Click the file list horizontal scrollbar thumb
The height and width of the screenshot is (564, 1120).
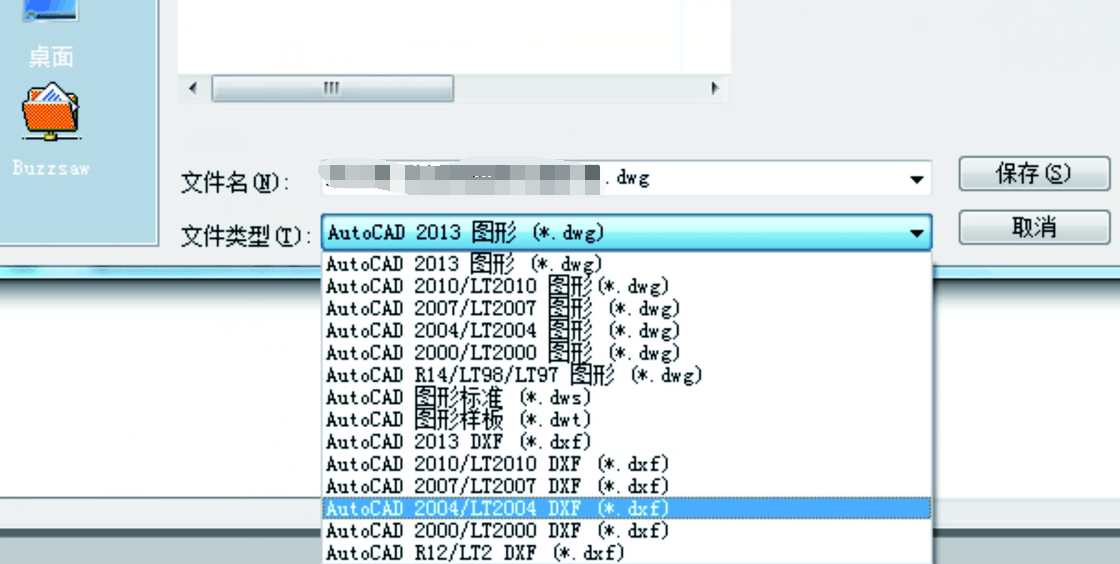tap(332, 89)
